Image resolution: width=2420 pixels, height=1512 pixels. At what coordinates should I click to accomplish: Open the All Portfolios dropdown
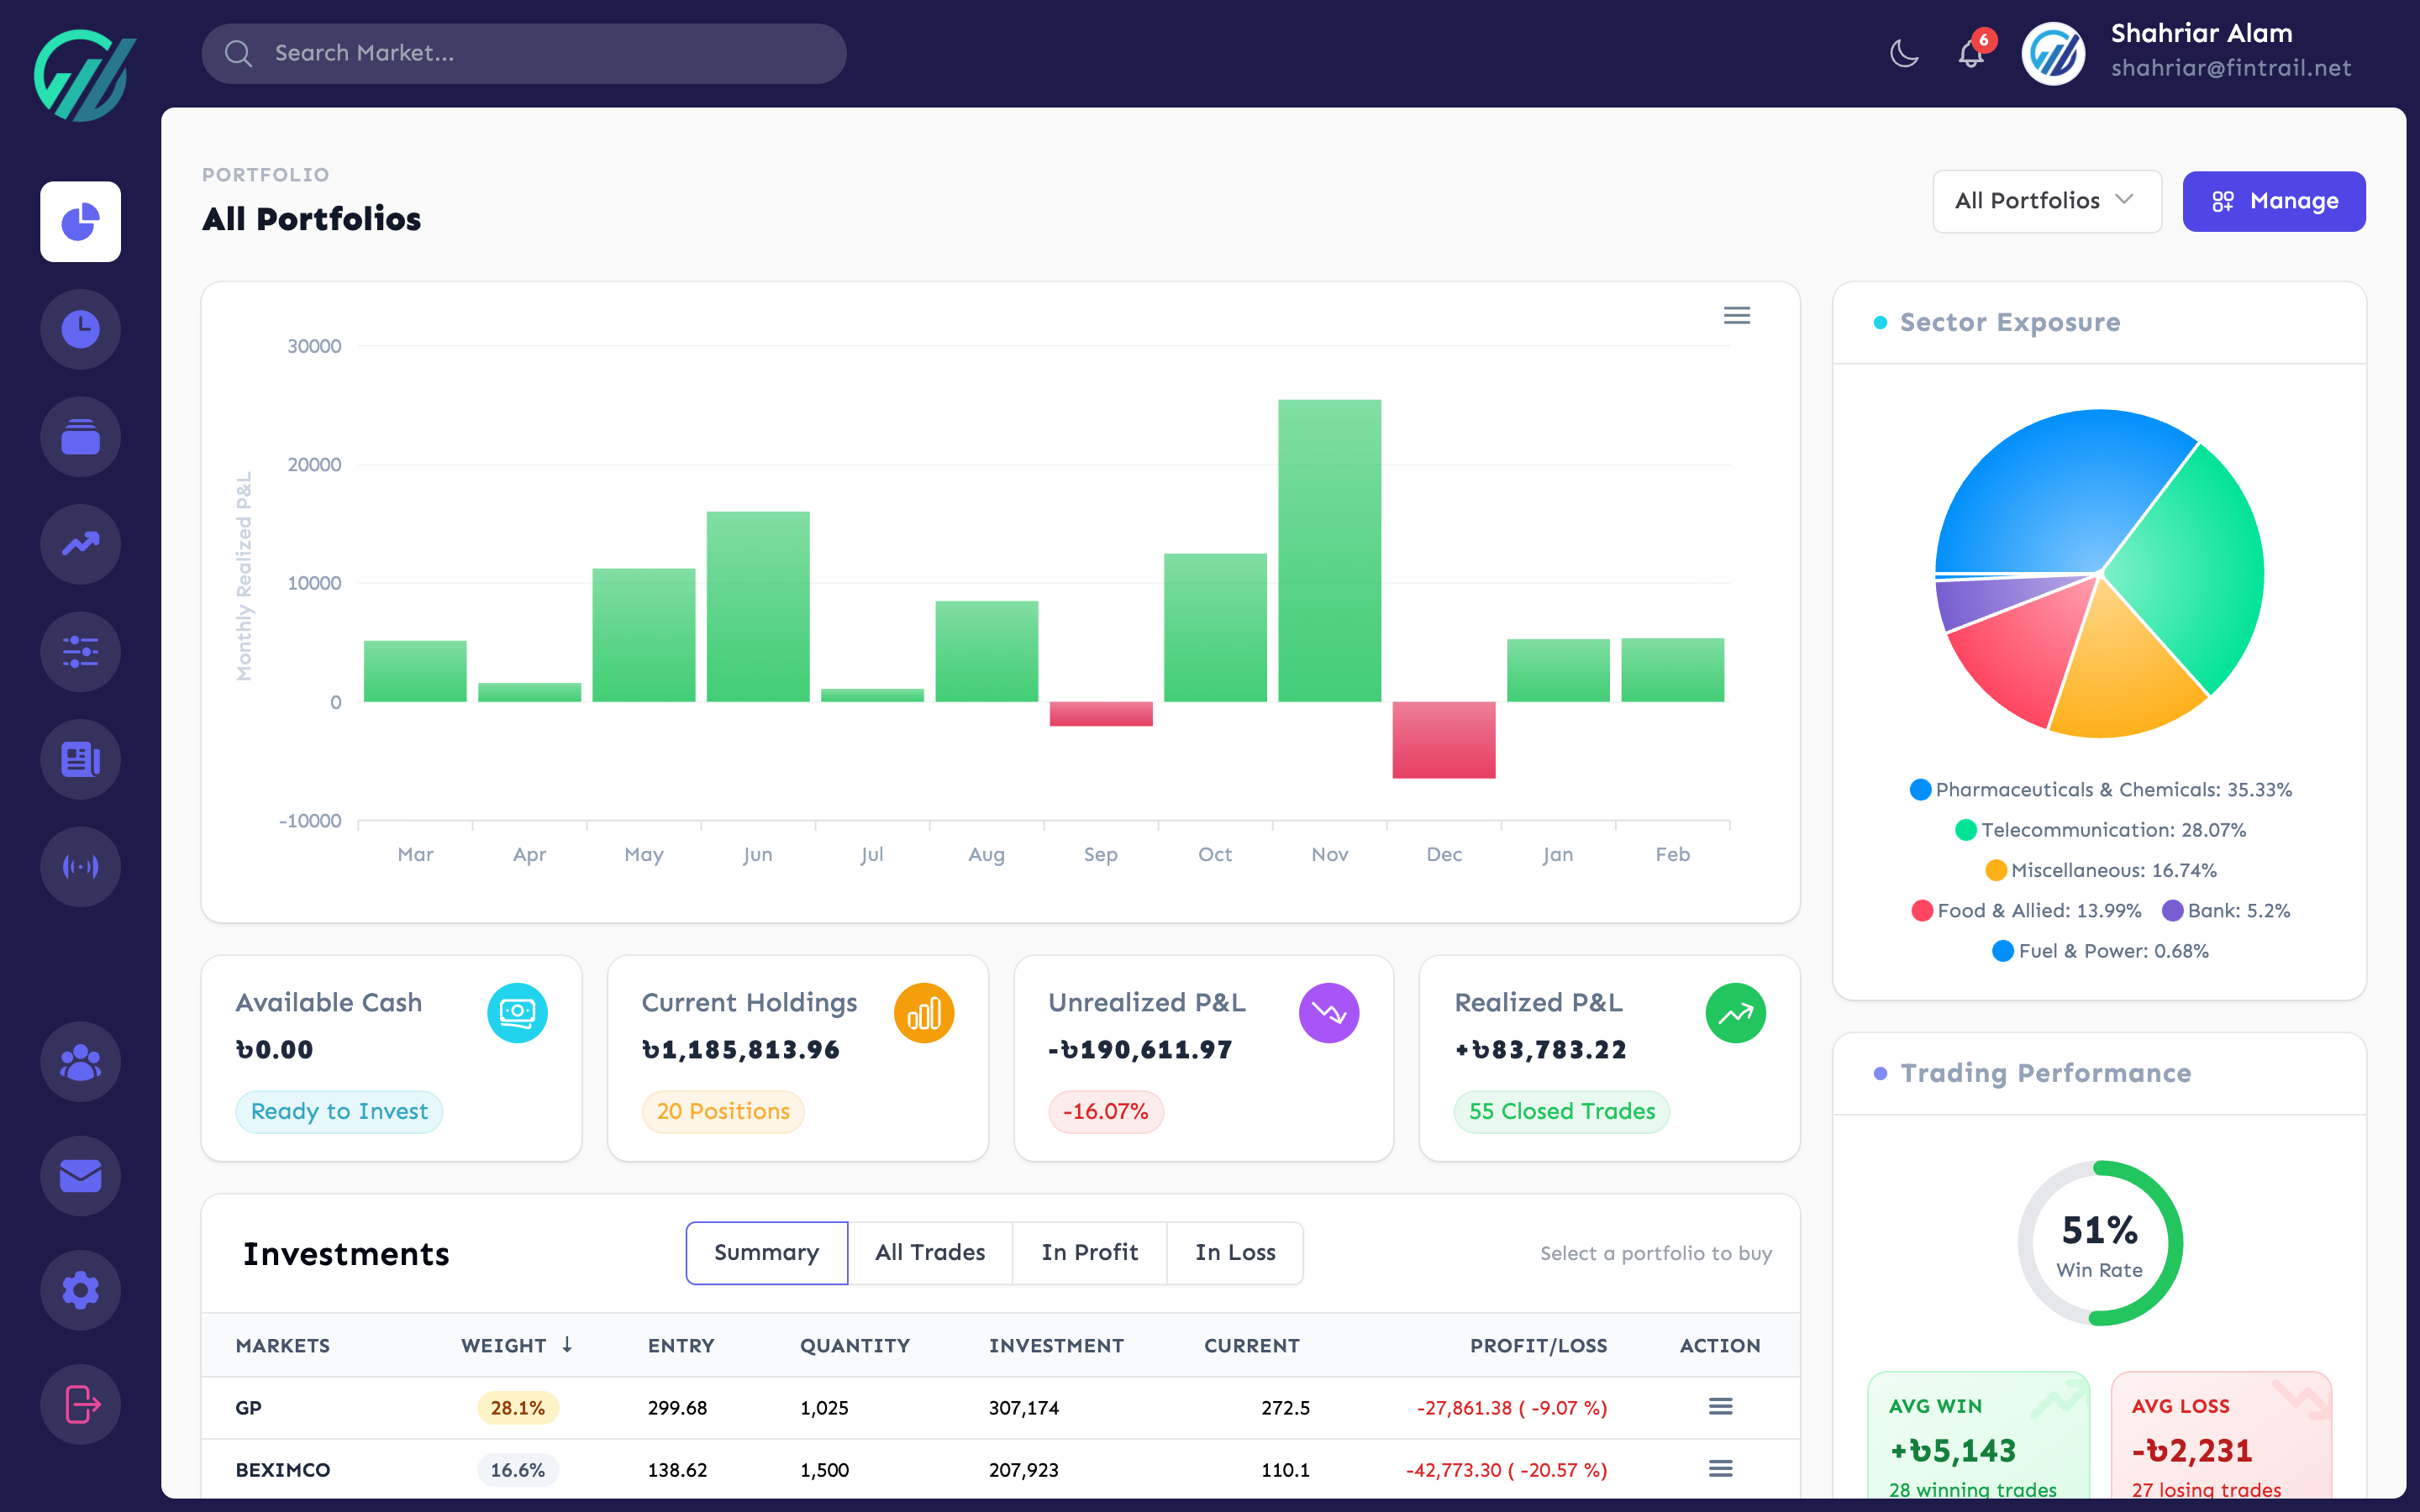point(2046,201)
